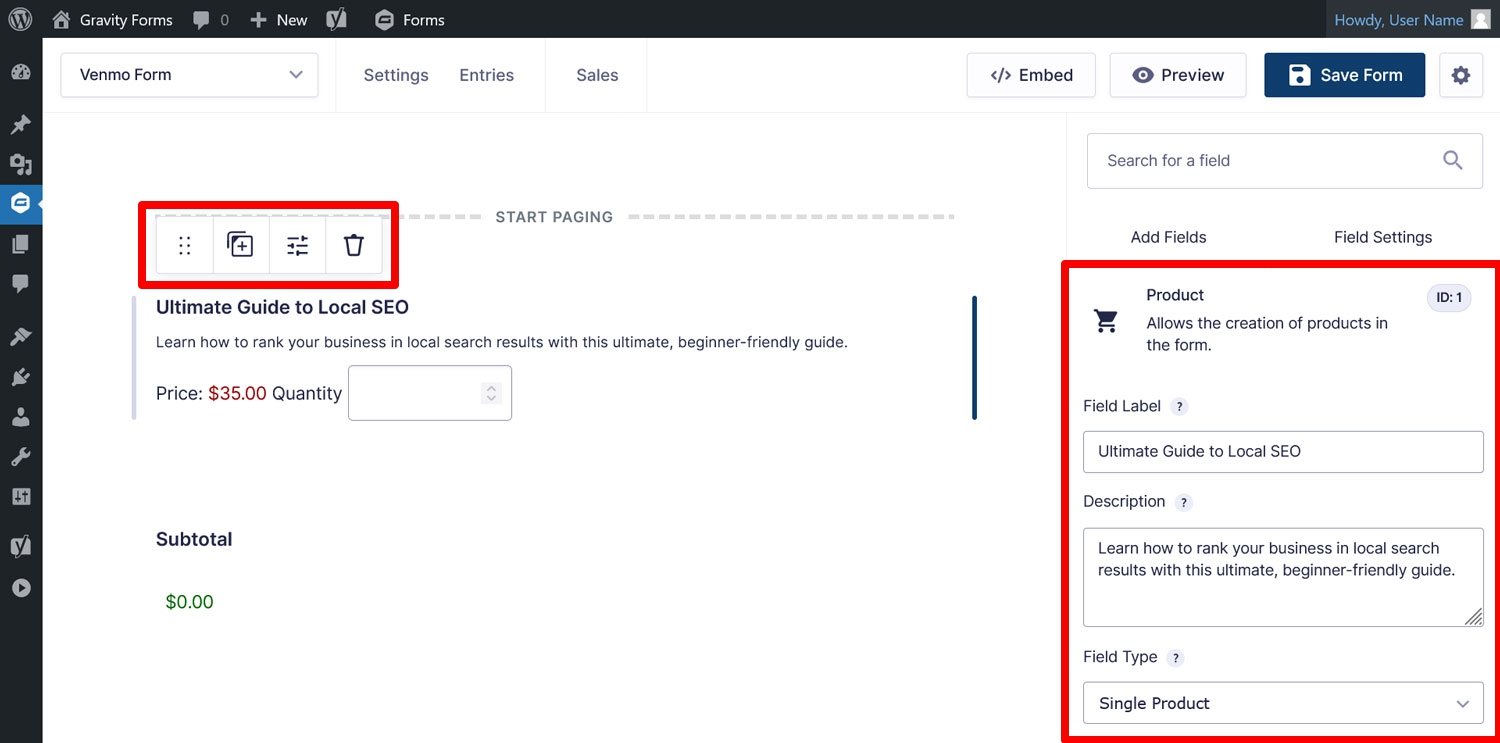The width and height of the screenshot is (1500, 743).
Task: Open the editor gear settings
Action: 1461,75
